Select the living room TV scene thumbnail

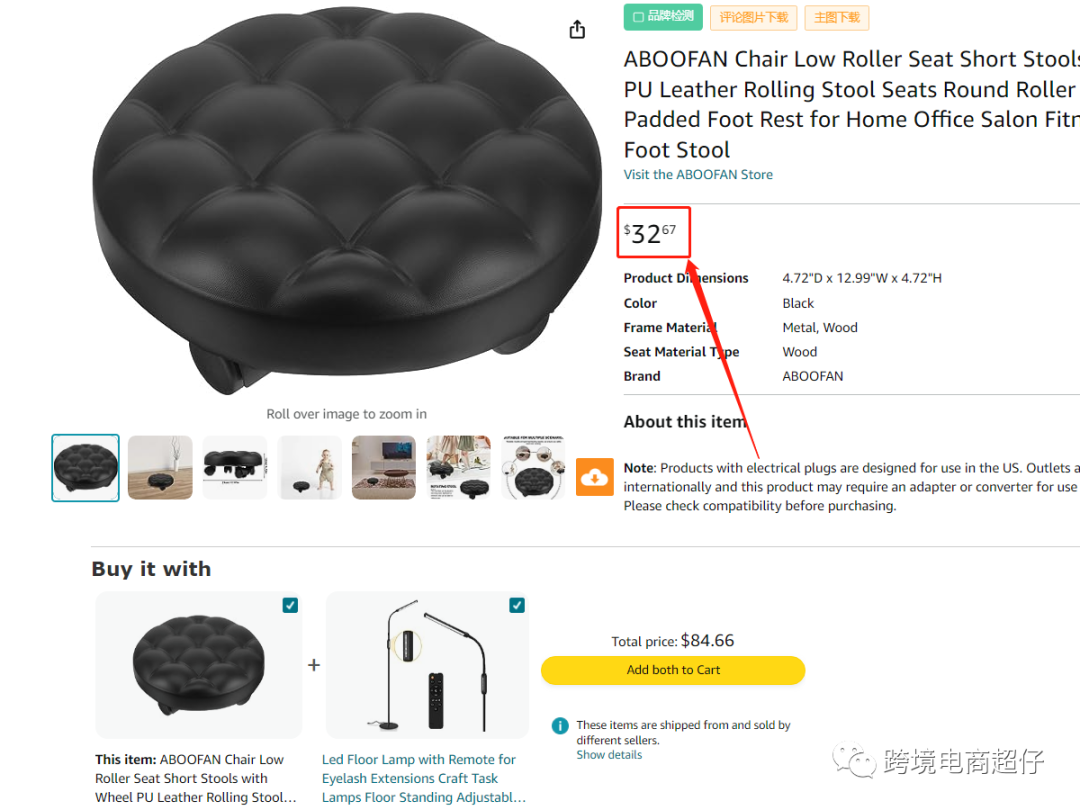384,468
